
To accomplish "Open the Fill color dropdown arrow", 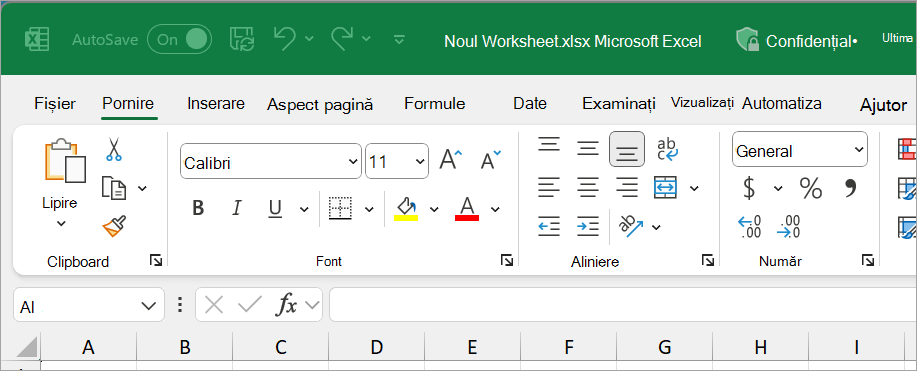I will point(434,209).
